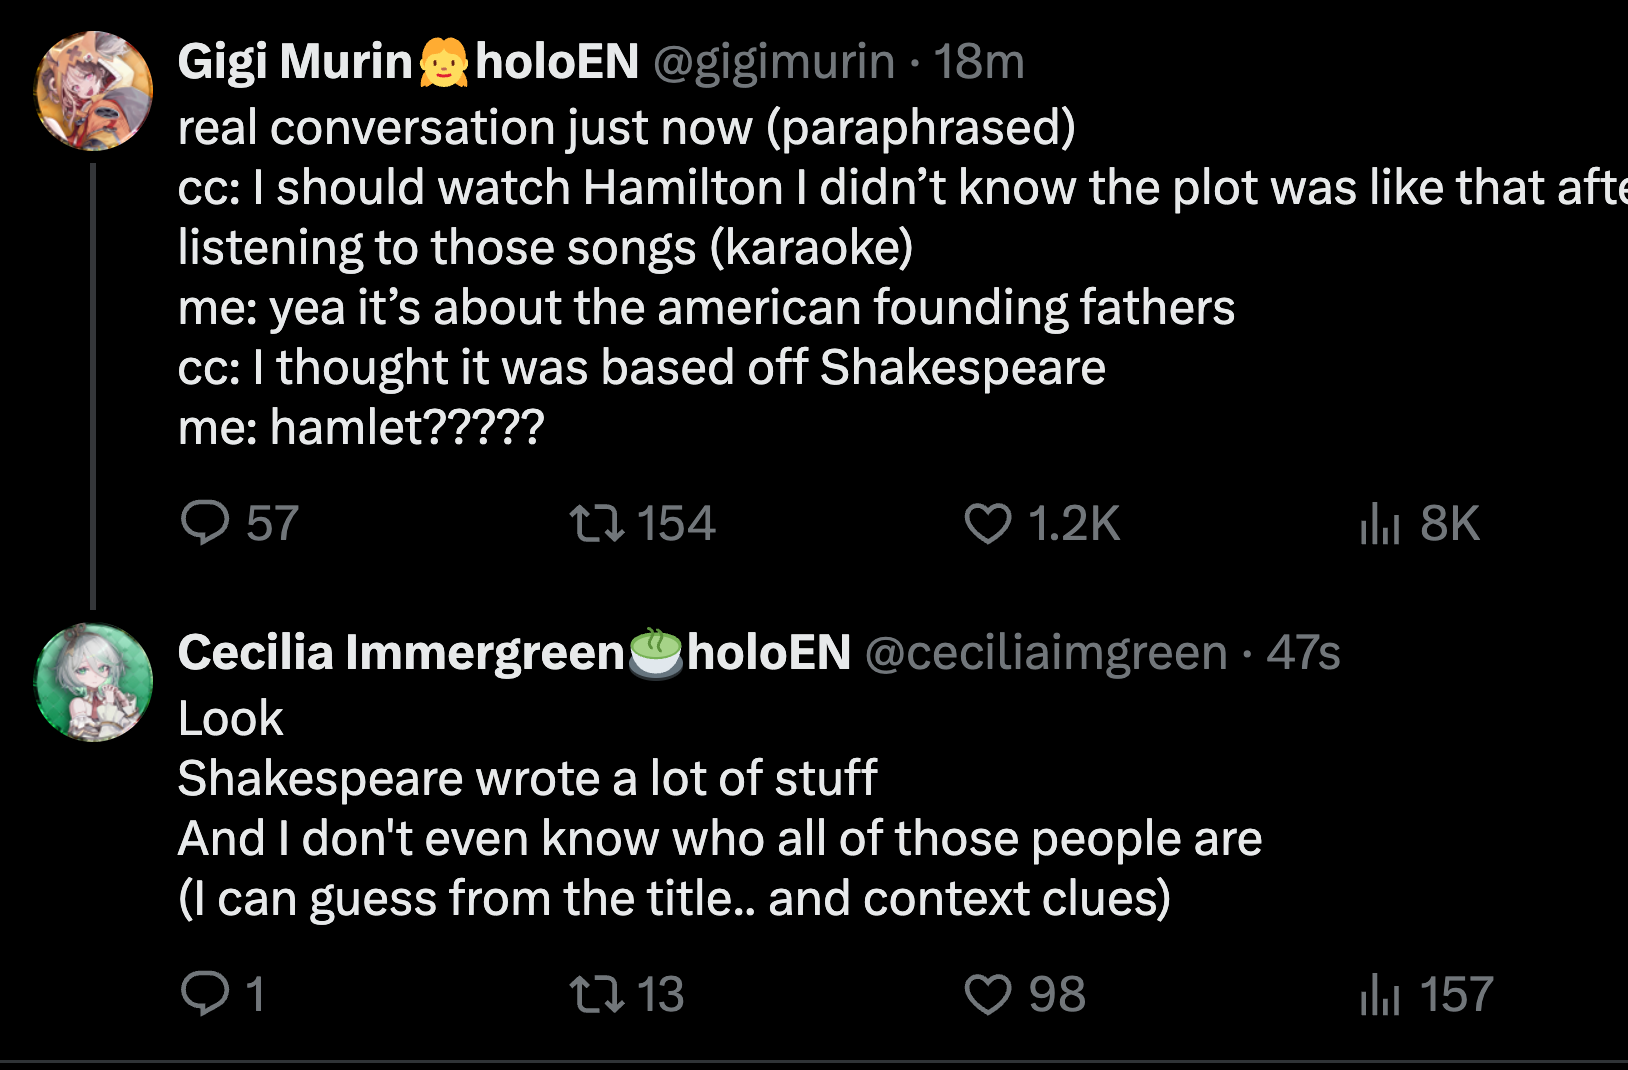View analytics for Cecilia's reply

pyautogui.click(x=1379, y=994)
